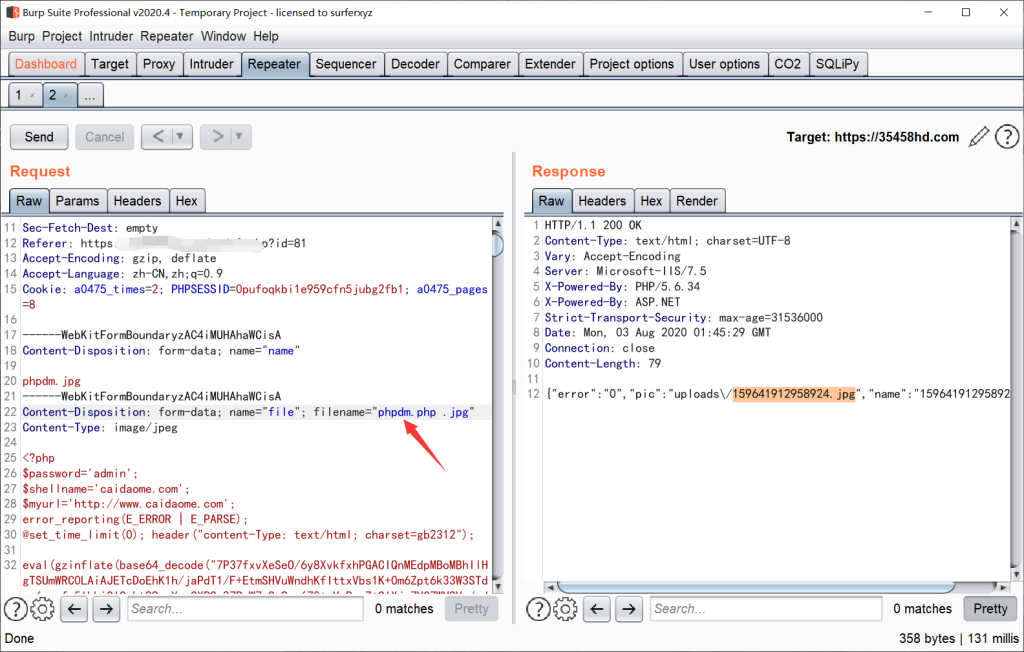
Task: Open Request search settings gear icon
Action: click(42, 609)
